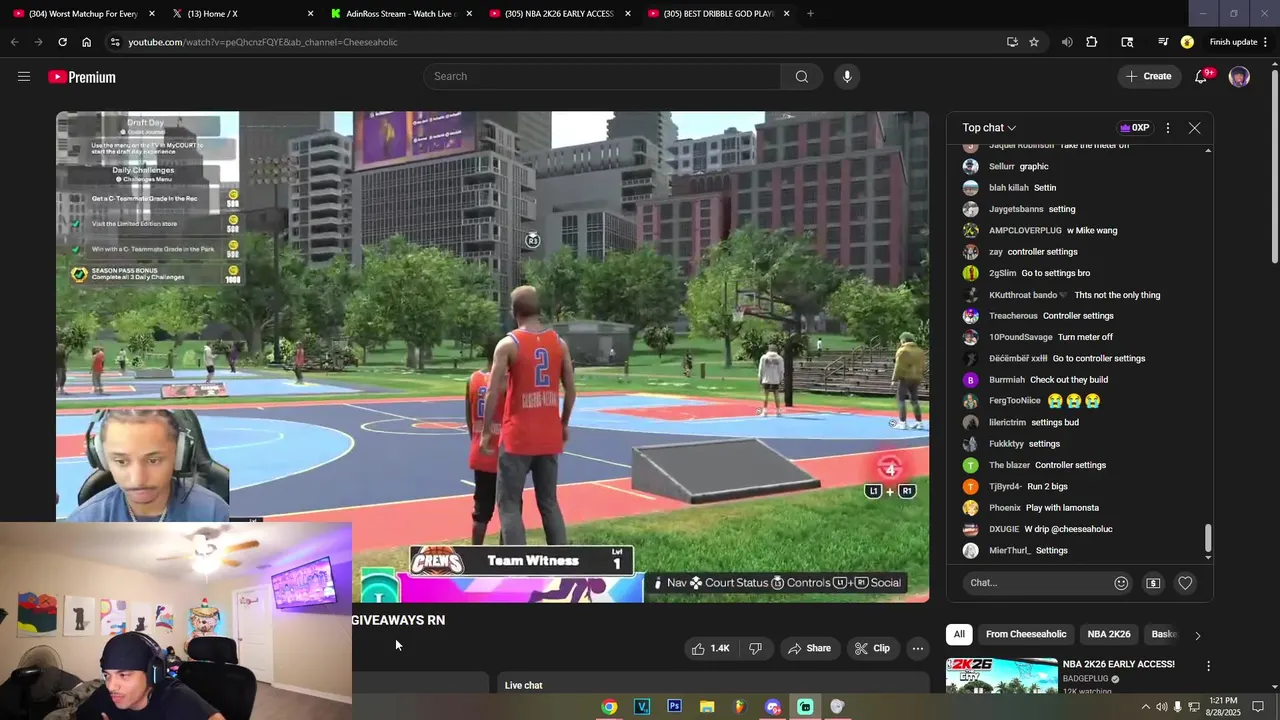This screenshot has height=720, width=1280.
Task: Open the Chrome three-dot menu
Action: click(1265, 42)
